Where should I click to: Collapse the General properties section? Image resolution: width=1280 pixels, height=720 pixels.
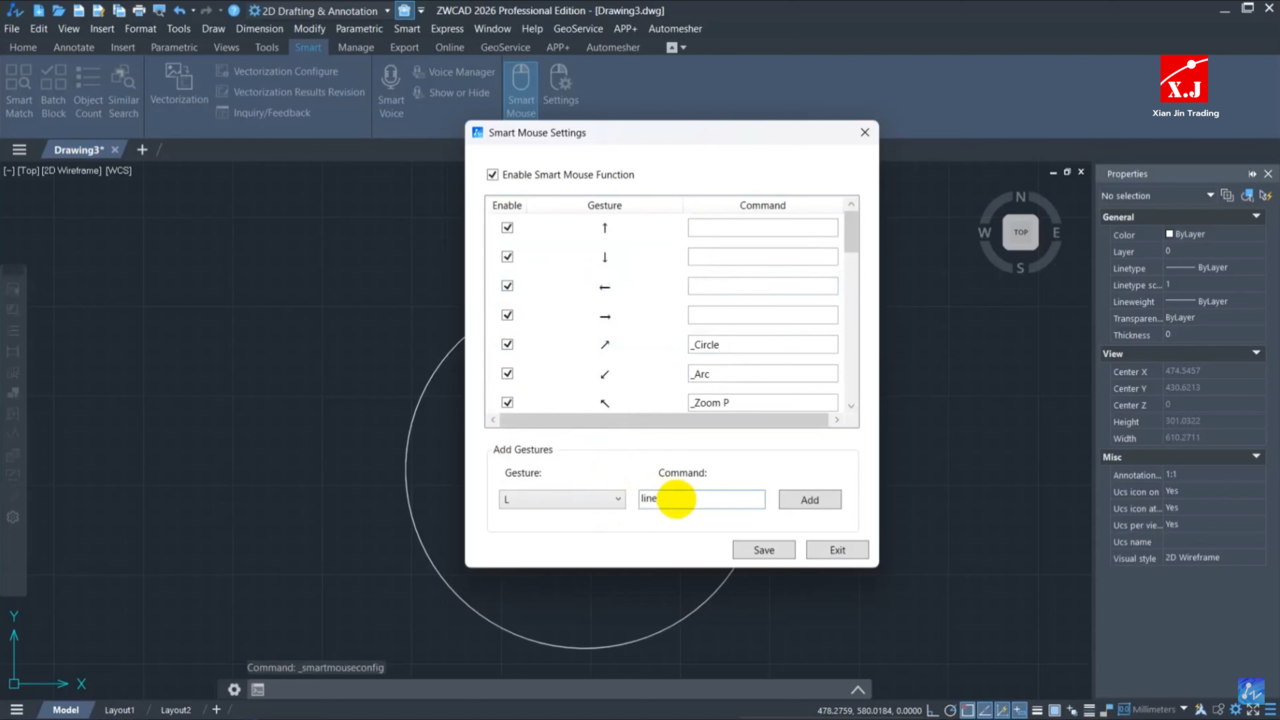pyautogui.click(x=1256, y=217)
